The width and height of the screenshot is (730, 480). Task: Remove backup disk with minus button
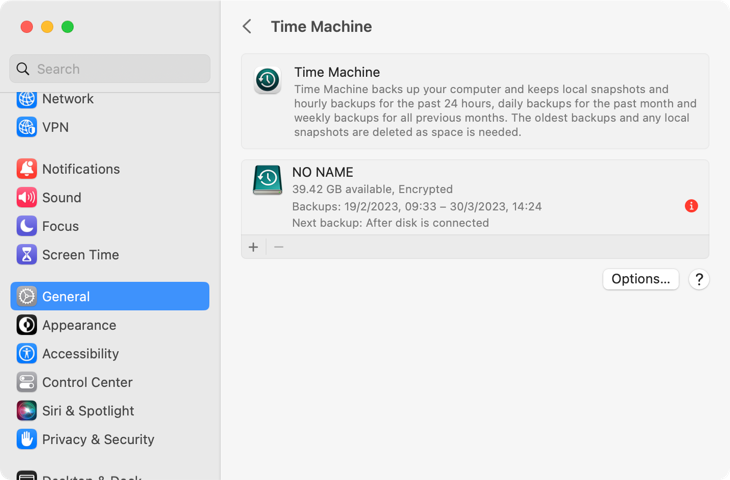tap(278, 247)
